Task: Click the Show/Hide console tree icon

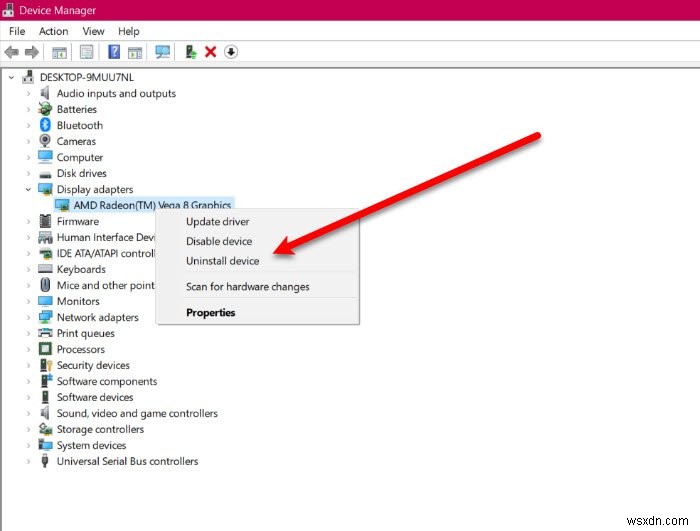Action: coord(59,52)
